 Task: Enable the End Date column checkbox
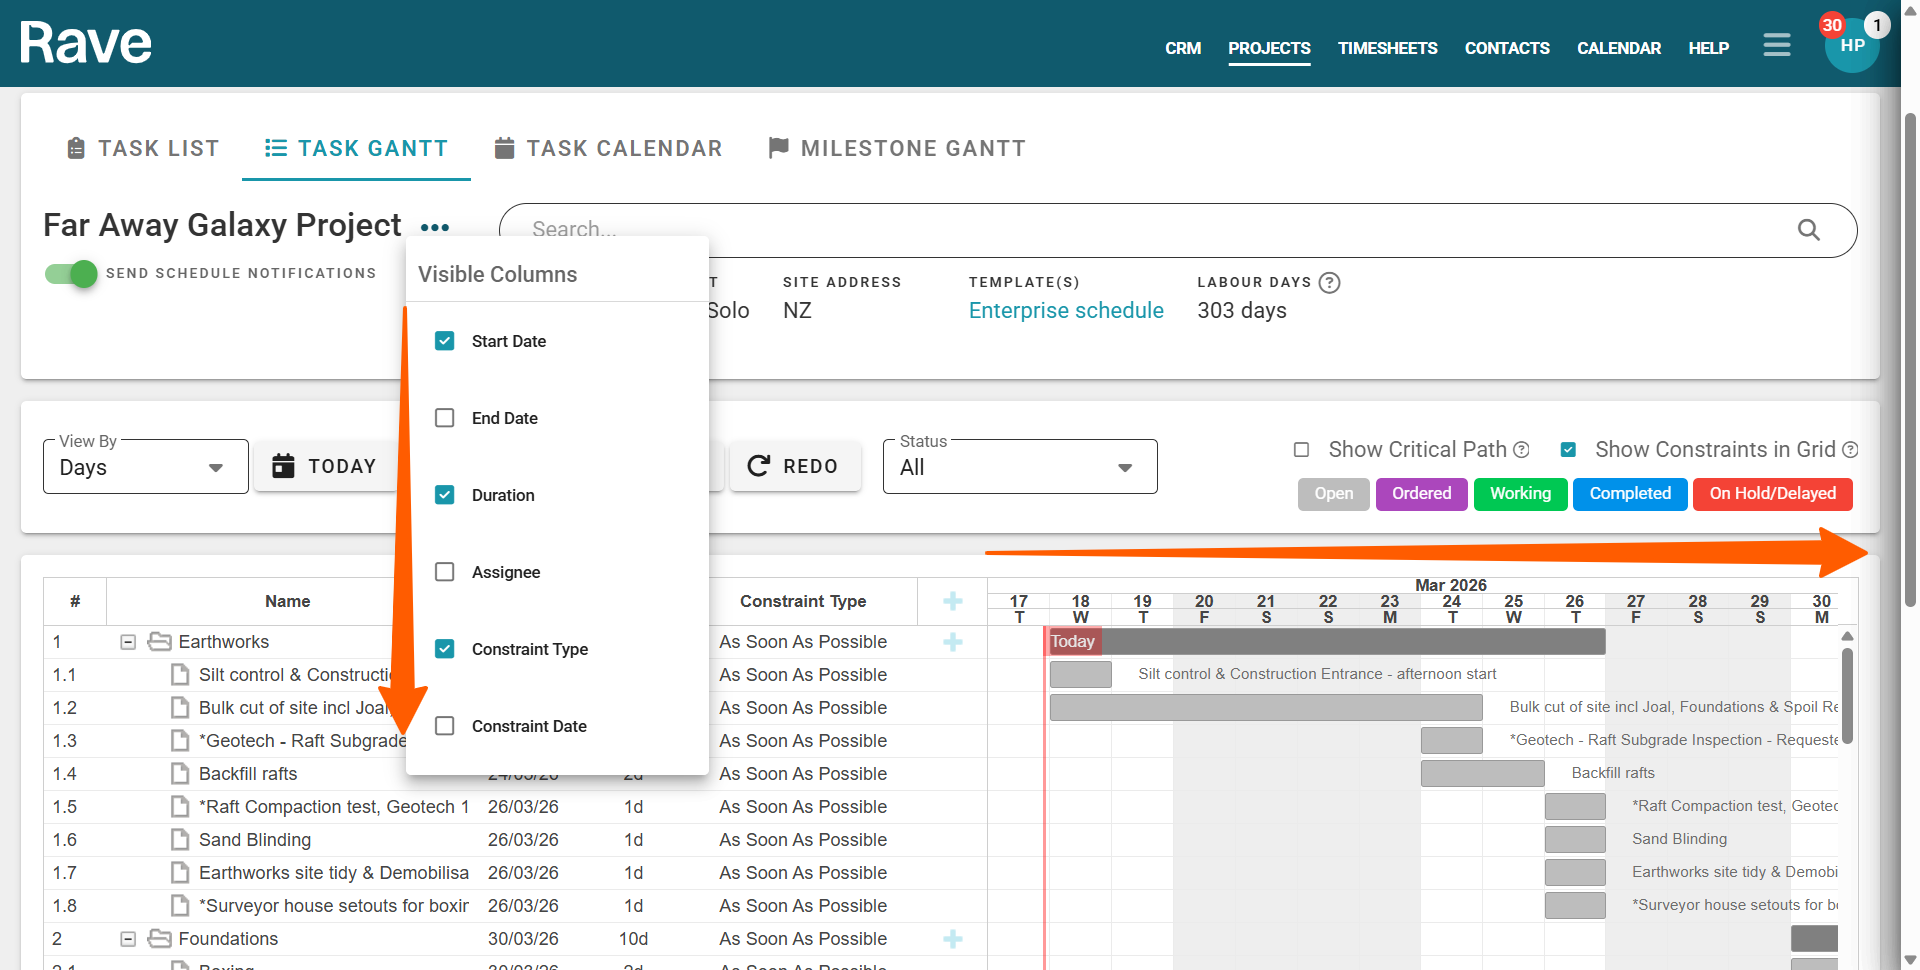tap(445, 418)
